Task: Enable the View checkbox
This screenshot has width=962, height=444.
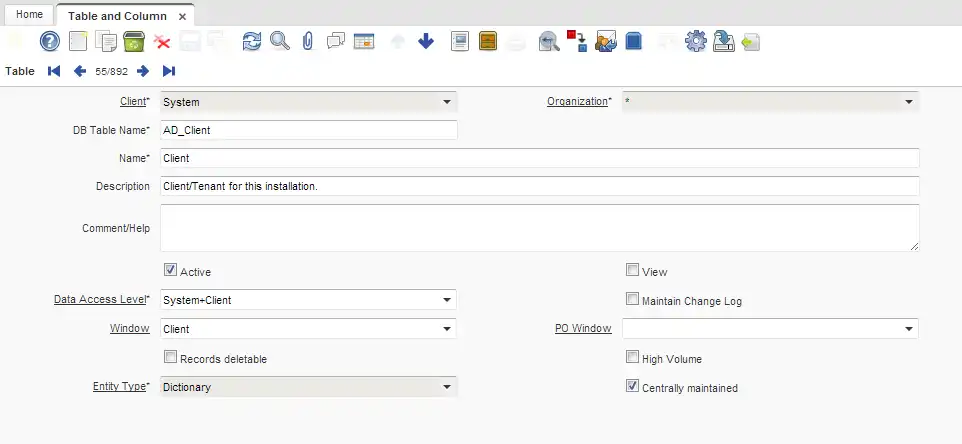Action: click(x=632, y=270)
